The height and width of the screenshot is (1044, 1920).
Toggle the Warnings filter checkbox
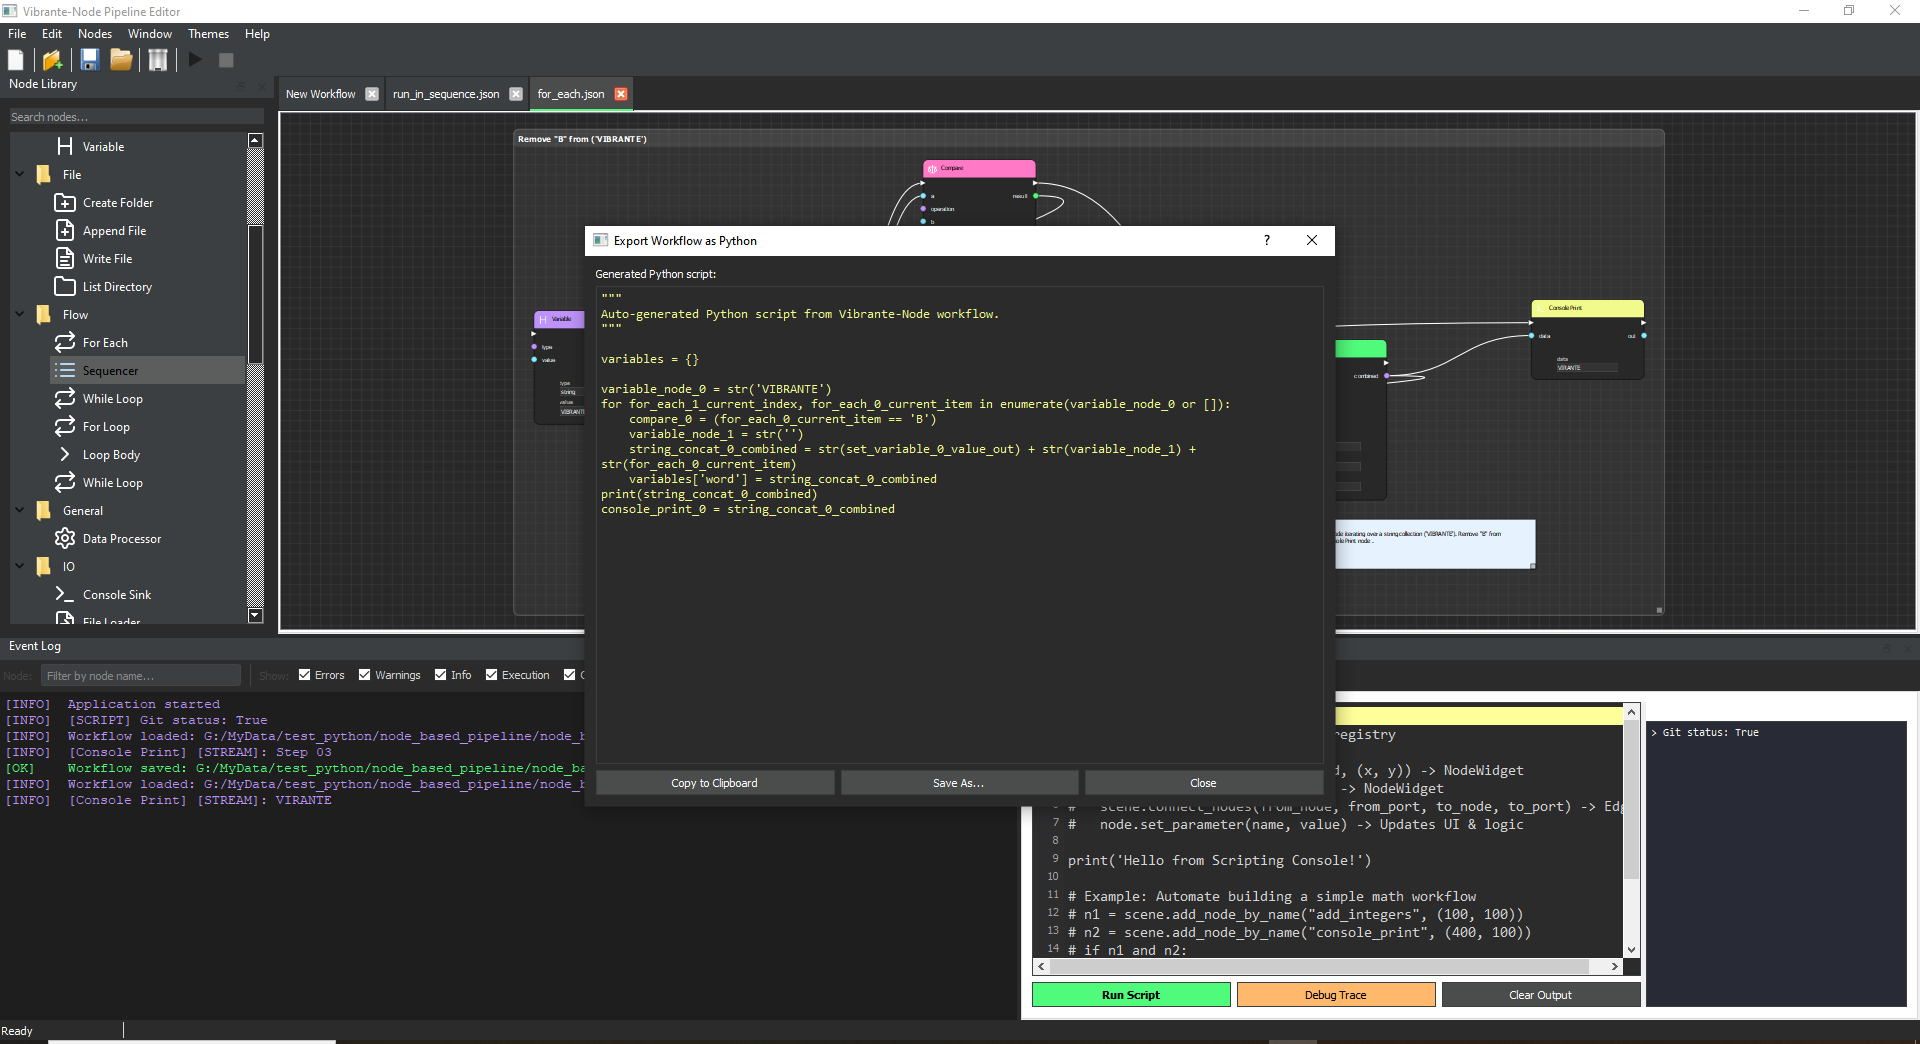[x=365, y=675]
